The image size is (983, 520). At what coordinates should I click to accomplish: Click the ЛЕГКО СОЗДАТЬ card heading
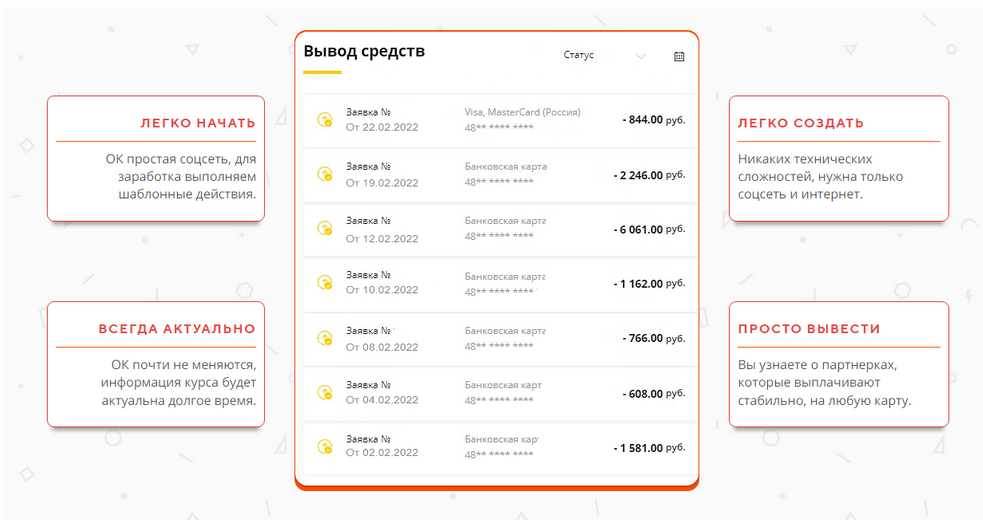tap(801, 123)
